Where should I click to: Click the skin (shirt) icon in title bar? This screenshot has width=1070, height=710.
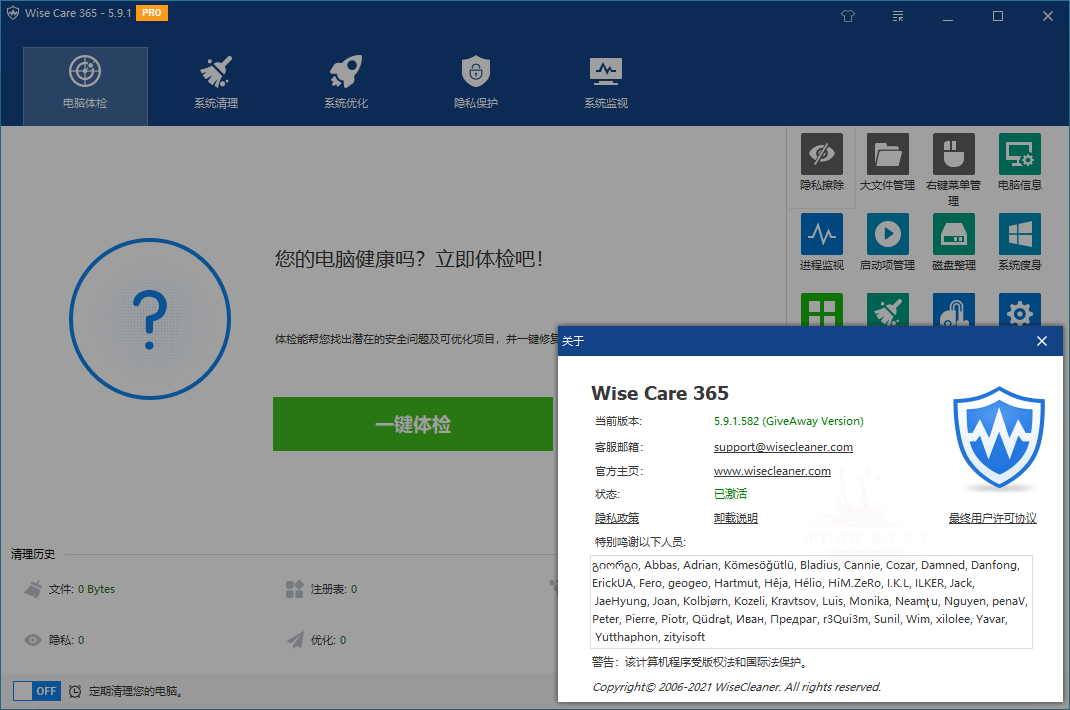(x=850, y=16)
